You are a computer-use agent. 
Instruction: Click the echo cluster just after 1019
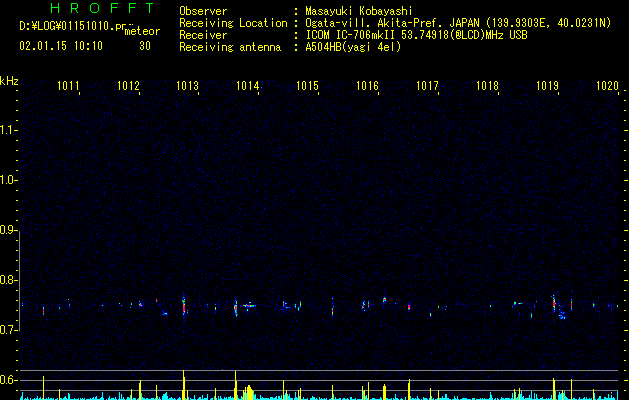point(562,315)
